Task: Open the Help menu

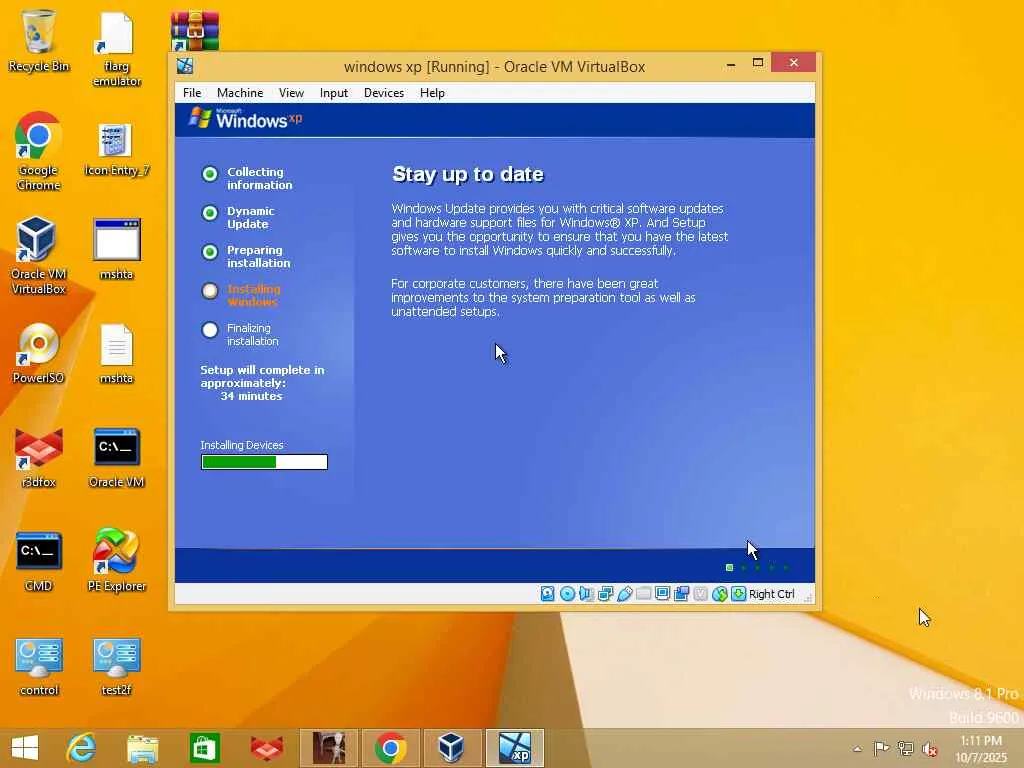Action: tap(432, 93)
